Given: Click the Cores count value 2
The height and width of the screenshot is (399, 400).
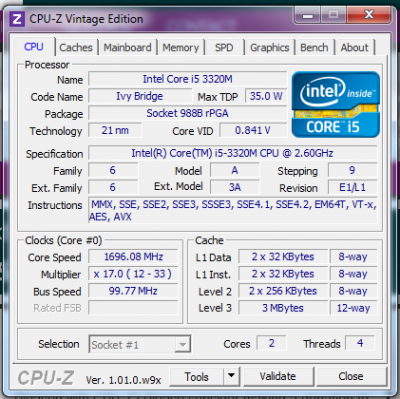Looking at the screenshot, I should pyautogui.click(x=271, y=343).
